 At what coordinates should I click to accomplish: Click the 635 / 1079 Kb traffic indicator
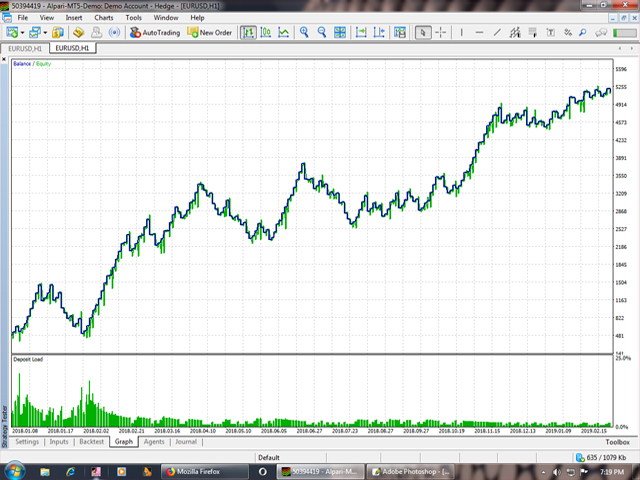pos(601,458)
